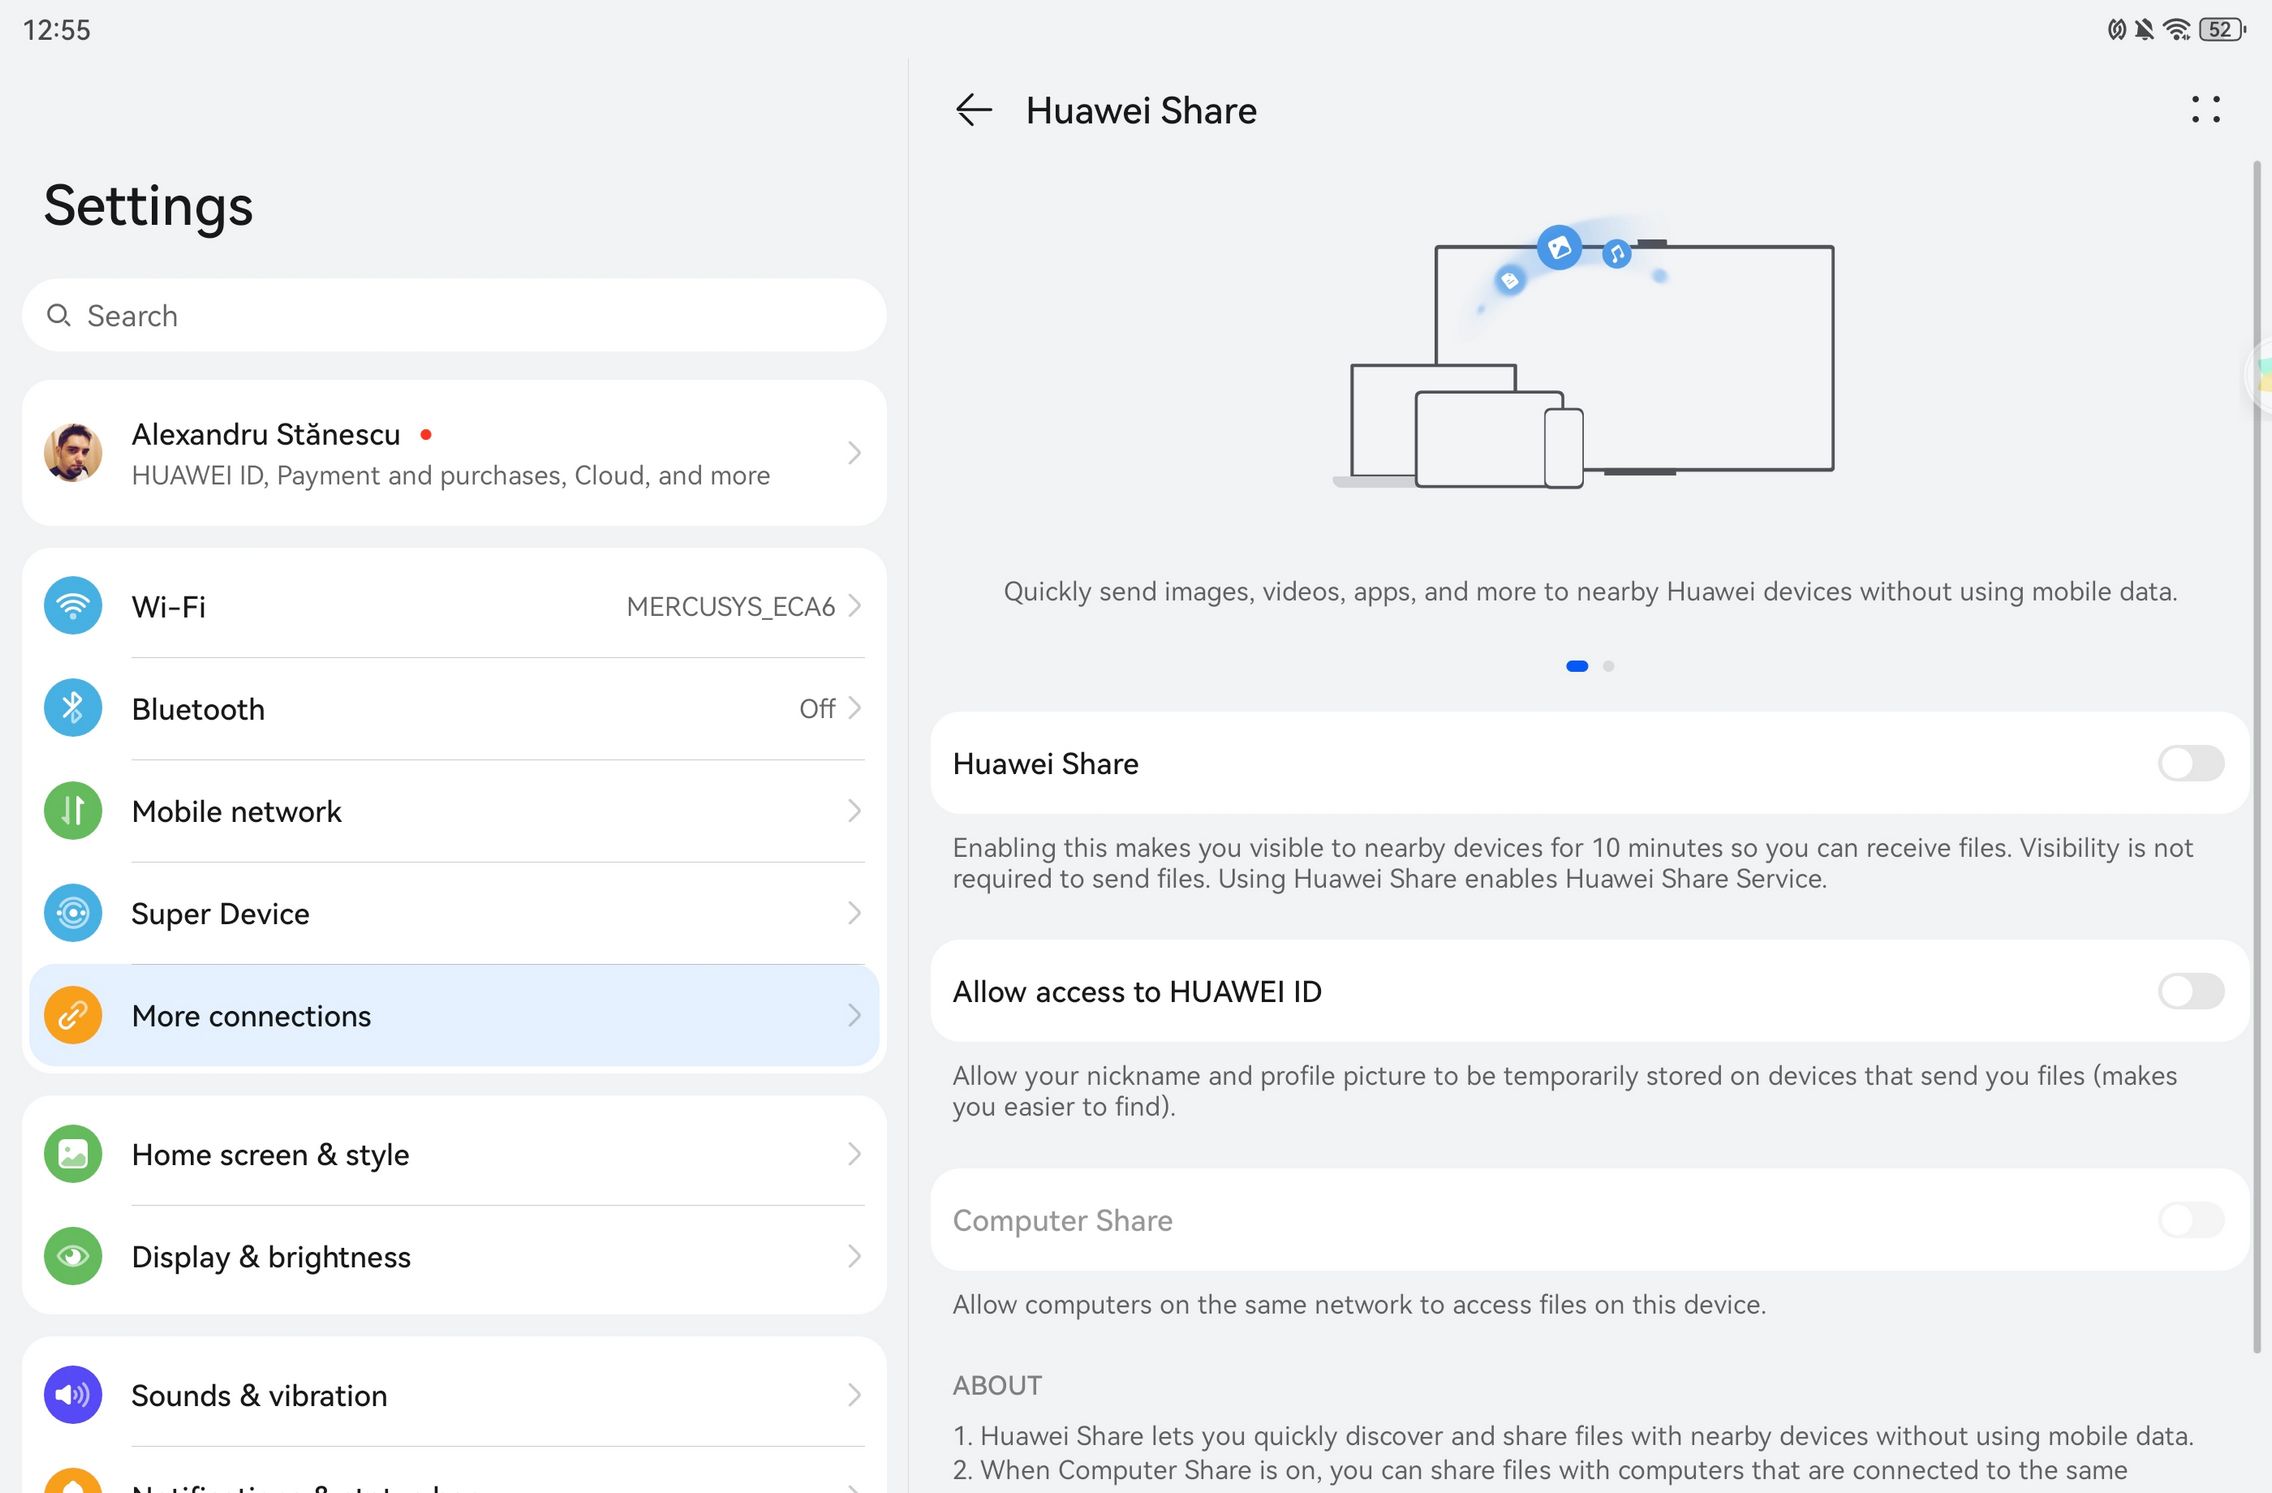Click the Settings Search field

pos(452,316)
